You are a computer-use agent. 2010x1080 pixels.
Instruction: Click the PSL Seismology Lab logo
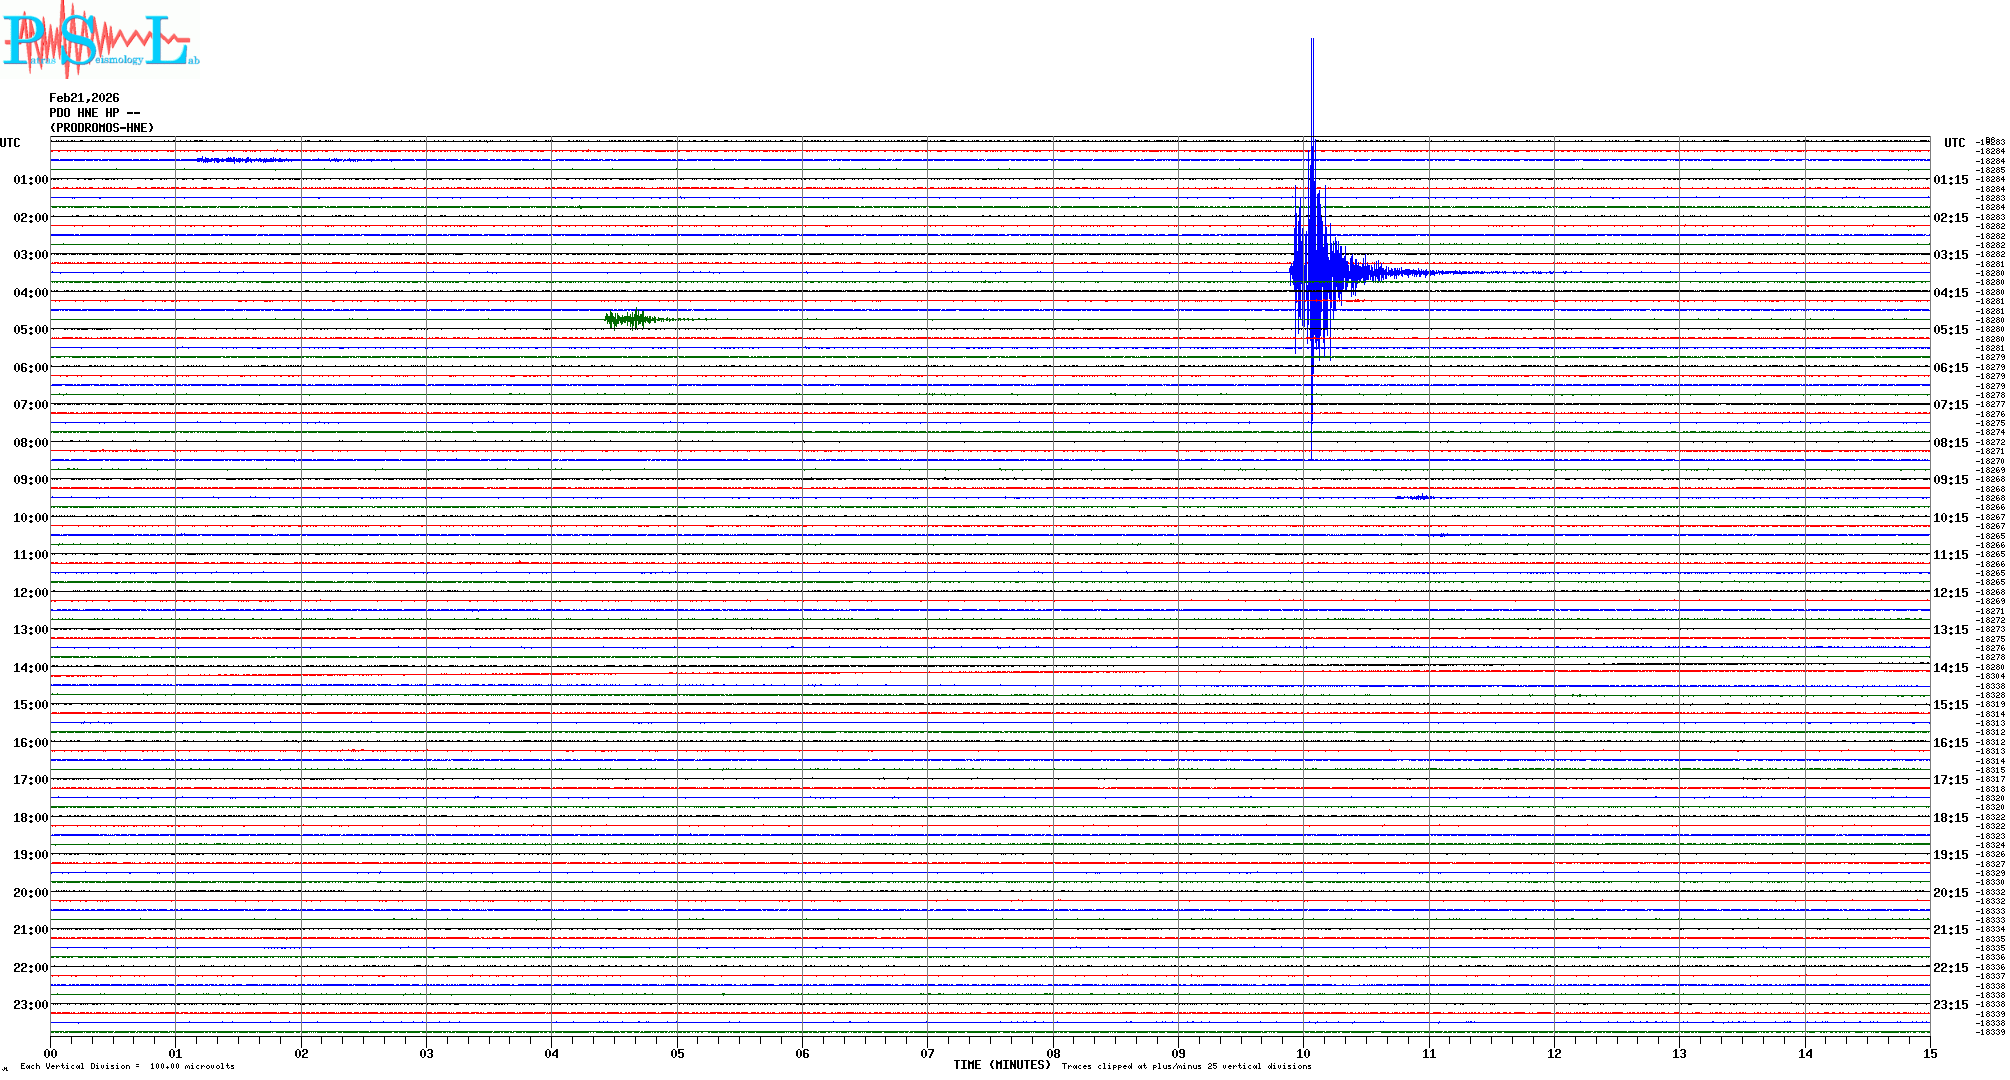pyautogui.click(x=100, y=40)
